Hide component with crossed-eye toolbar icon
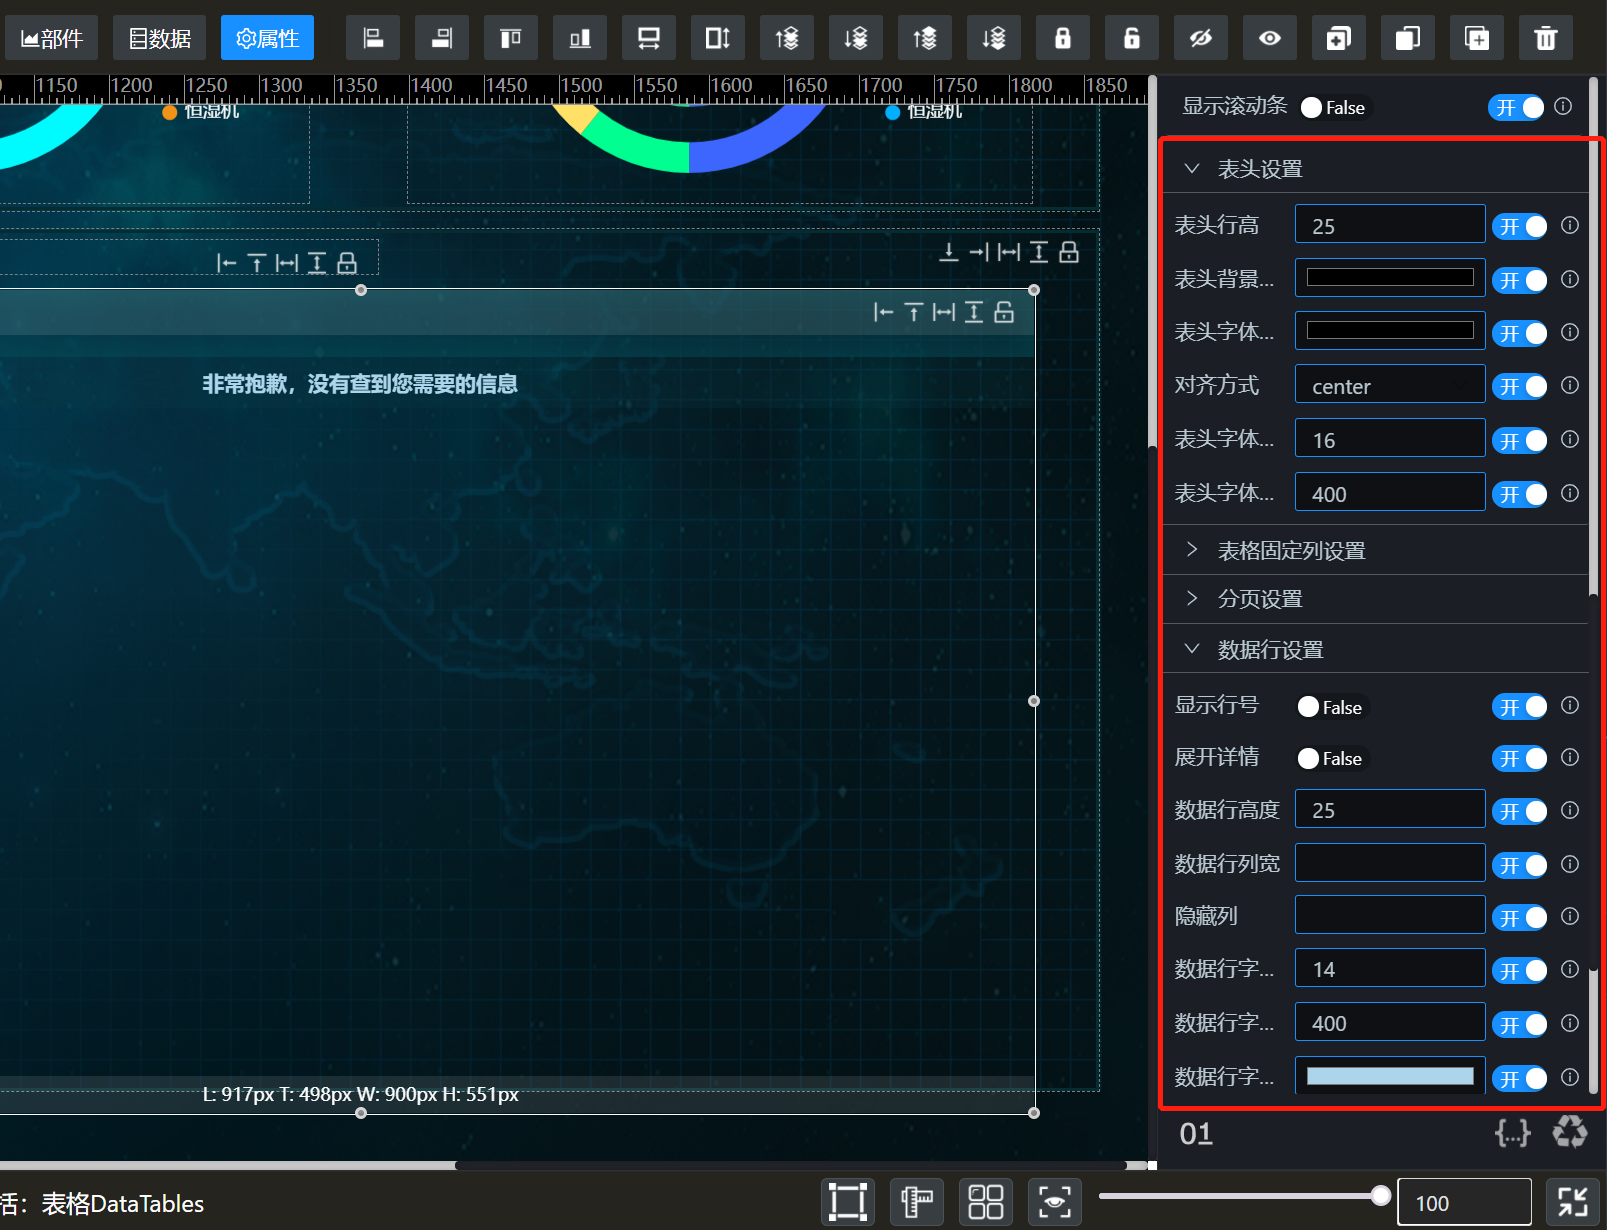Image resolution: width=1607 pixels, height=1230 pixels. [x=1201, y=38]
